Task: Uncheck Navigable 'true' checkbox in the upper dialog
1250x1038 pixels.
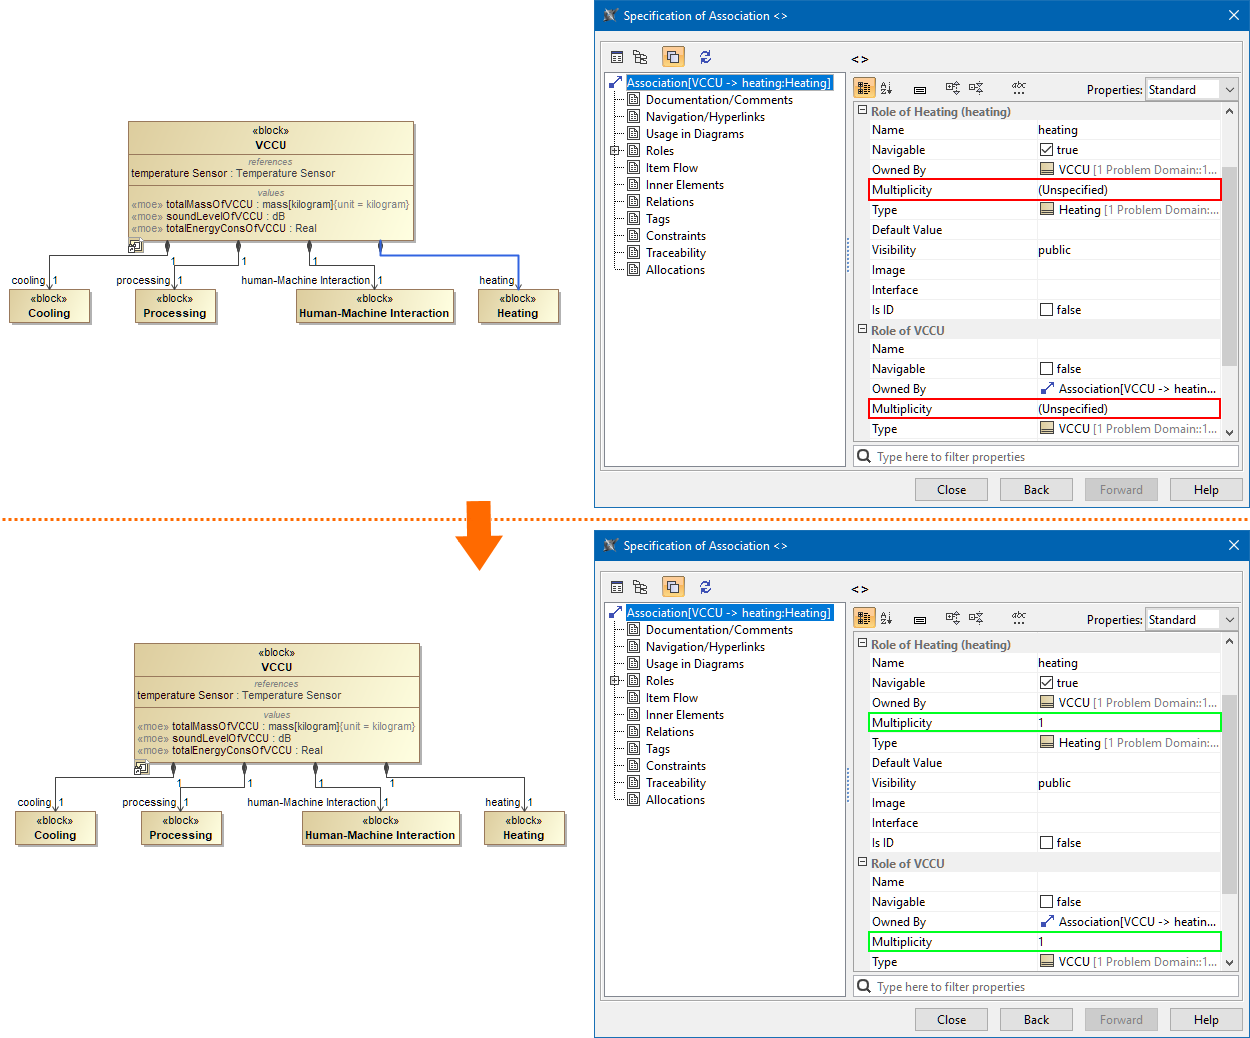Action: [1046, 150]
